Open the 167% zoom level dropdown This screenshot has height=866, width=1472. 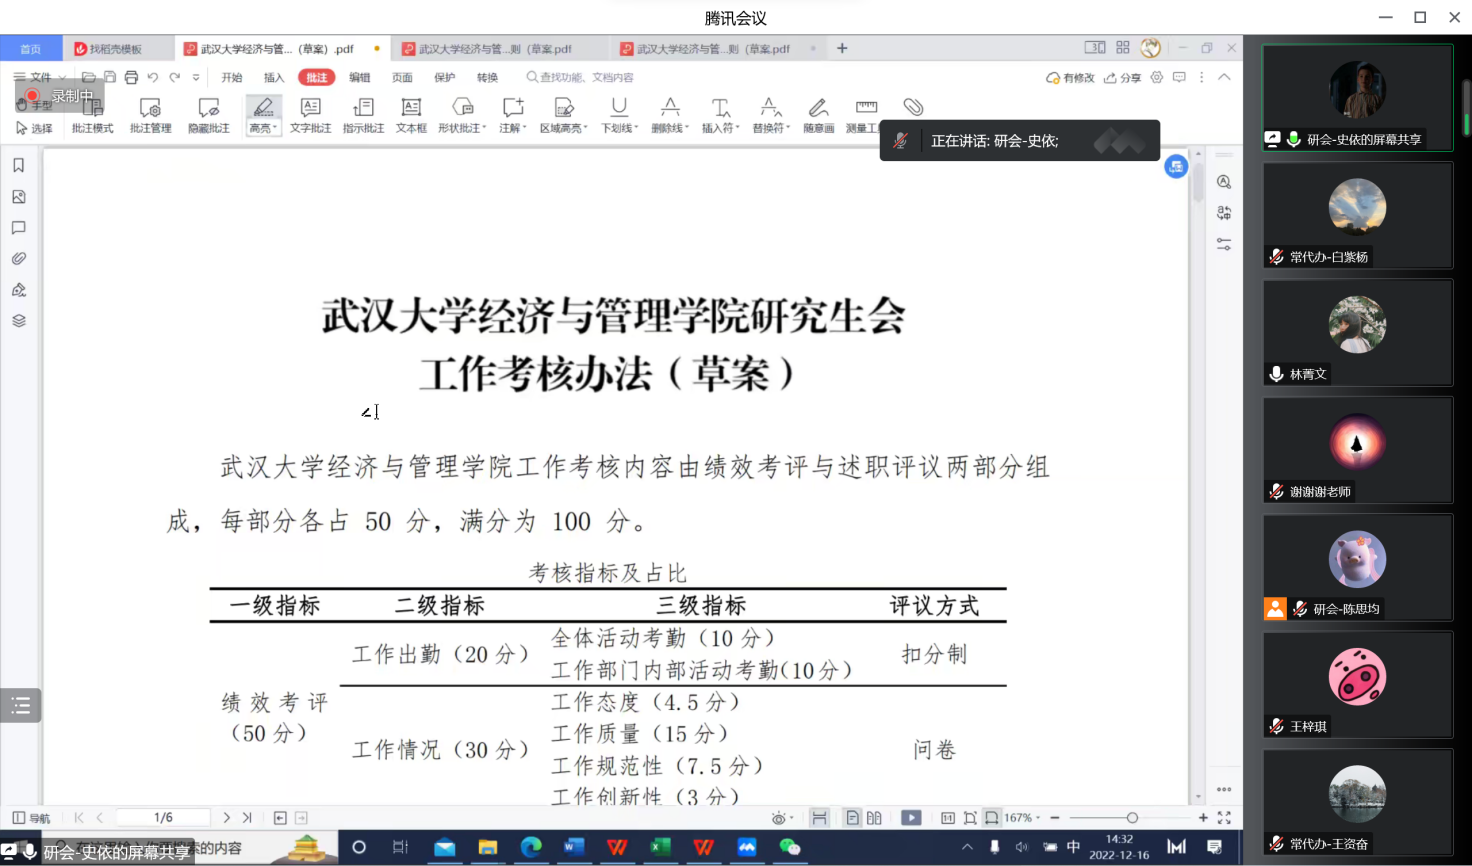click(1022, 818)
